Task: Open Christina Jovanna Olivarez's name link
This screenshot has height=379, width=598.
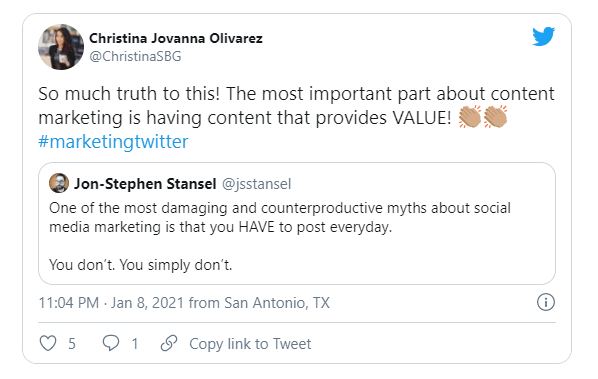Action: pos(176,39)
